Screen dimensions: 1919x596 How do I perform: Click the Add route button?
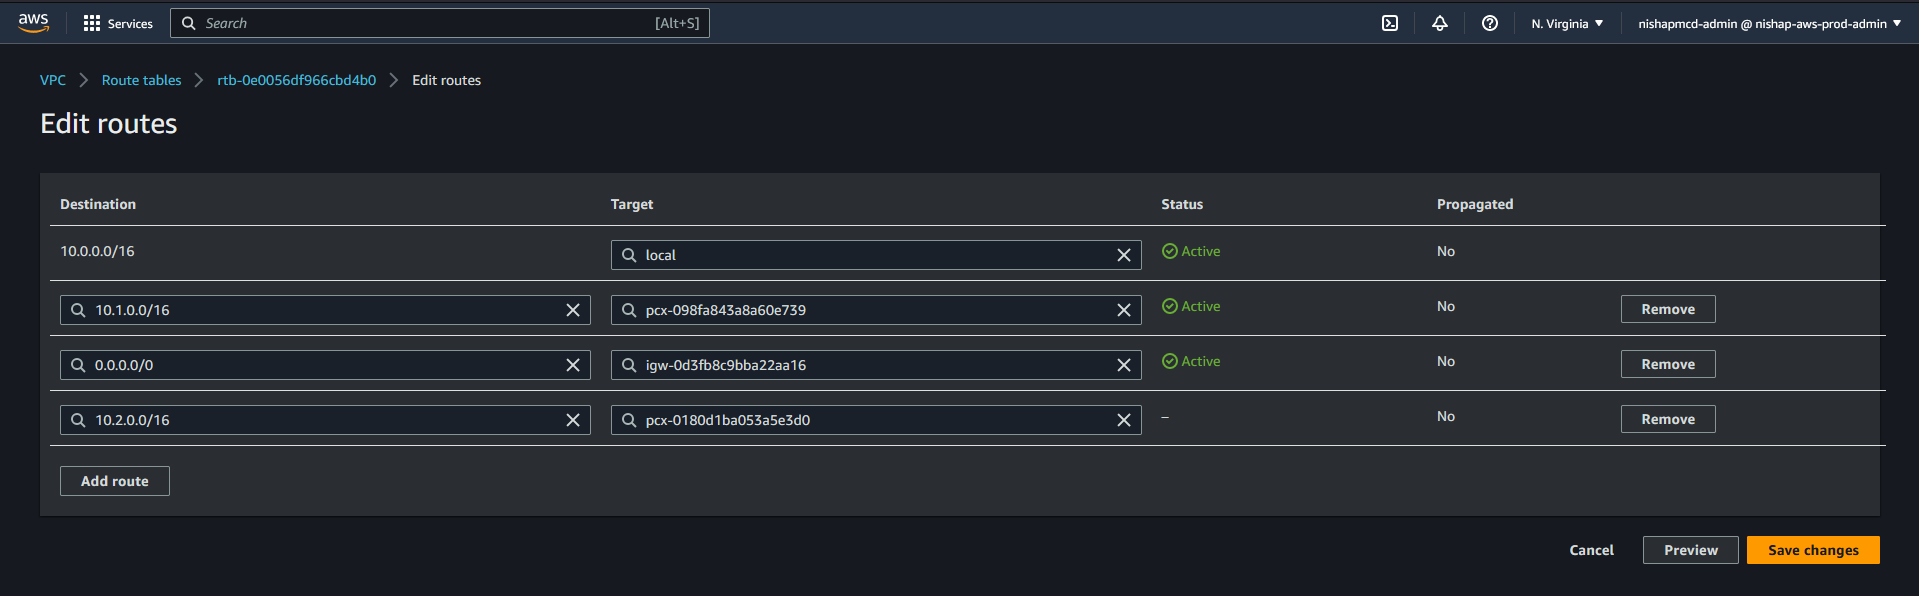coord(114,481)
